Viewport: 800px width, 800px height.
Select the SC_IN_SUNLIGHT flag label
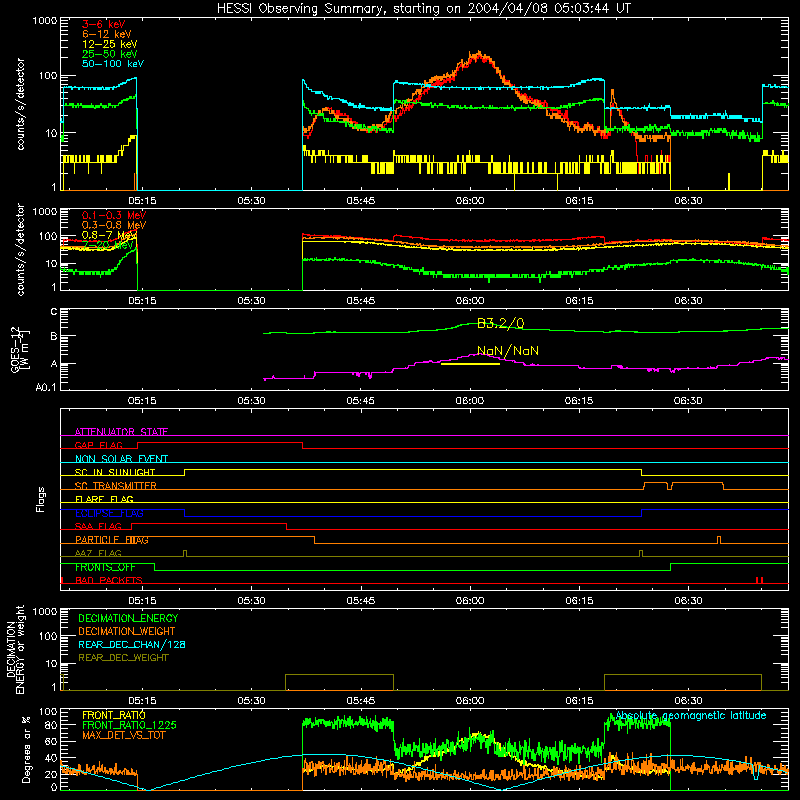coord(115,472)
